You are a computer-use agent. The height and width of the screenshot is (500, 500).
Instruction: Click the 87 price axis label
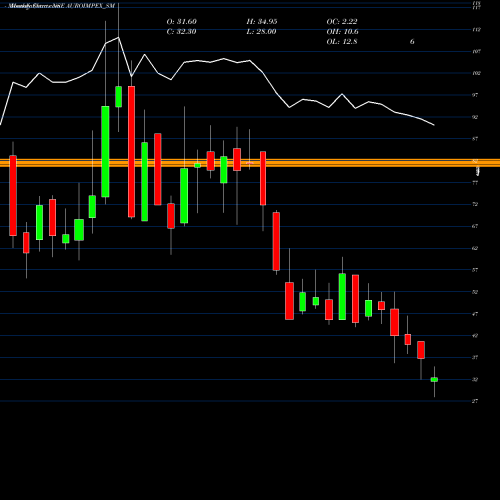point(475,139)
